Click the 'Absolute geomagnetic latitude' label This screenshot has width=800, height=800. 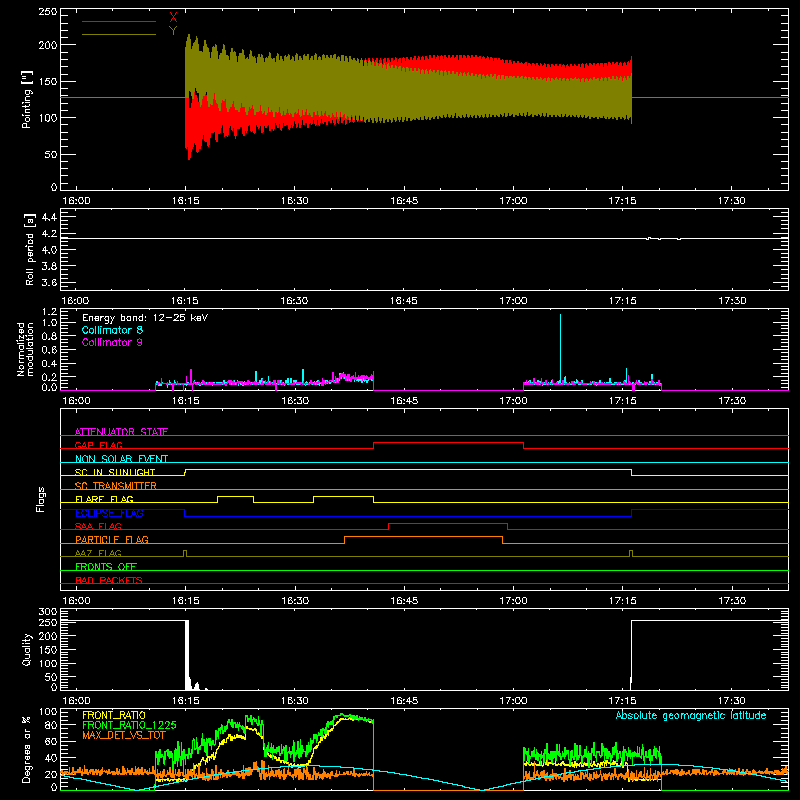[x=691, y=715]
